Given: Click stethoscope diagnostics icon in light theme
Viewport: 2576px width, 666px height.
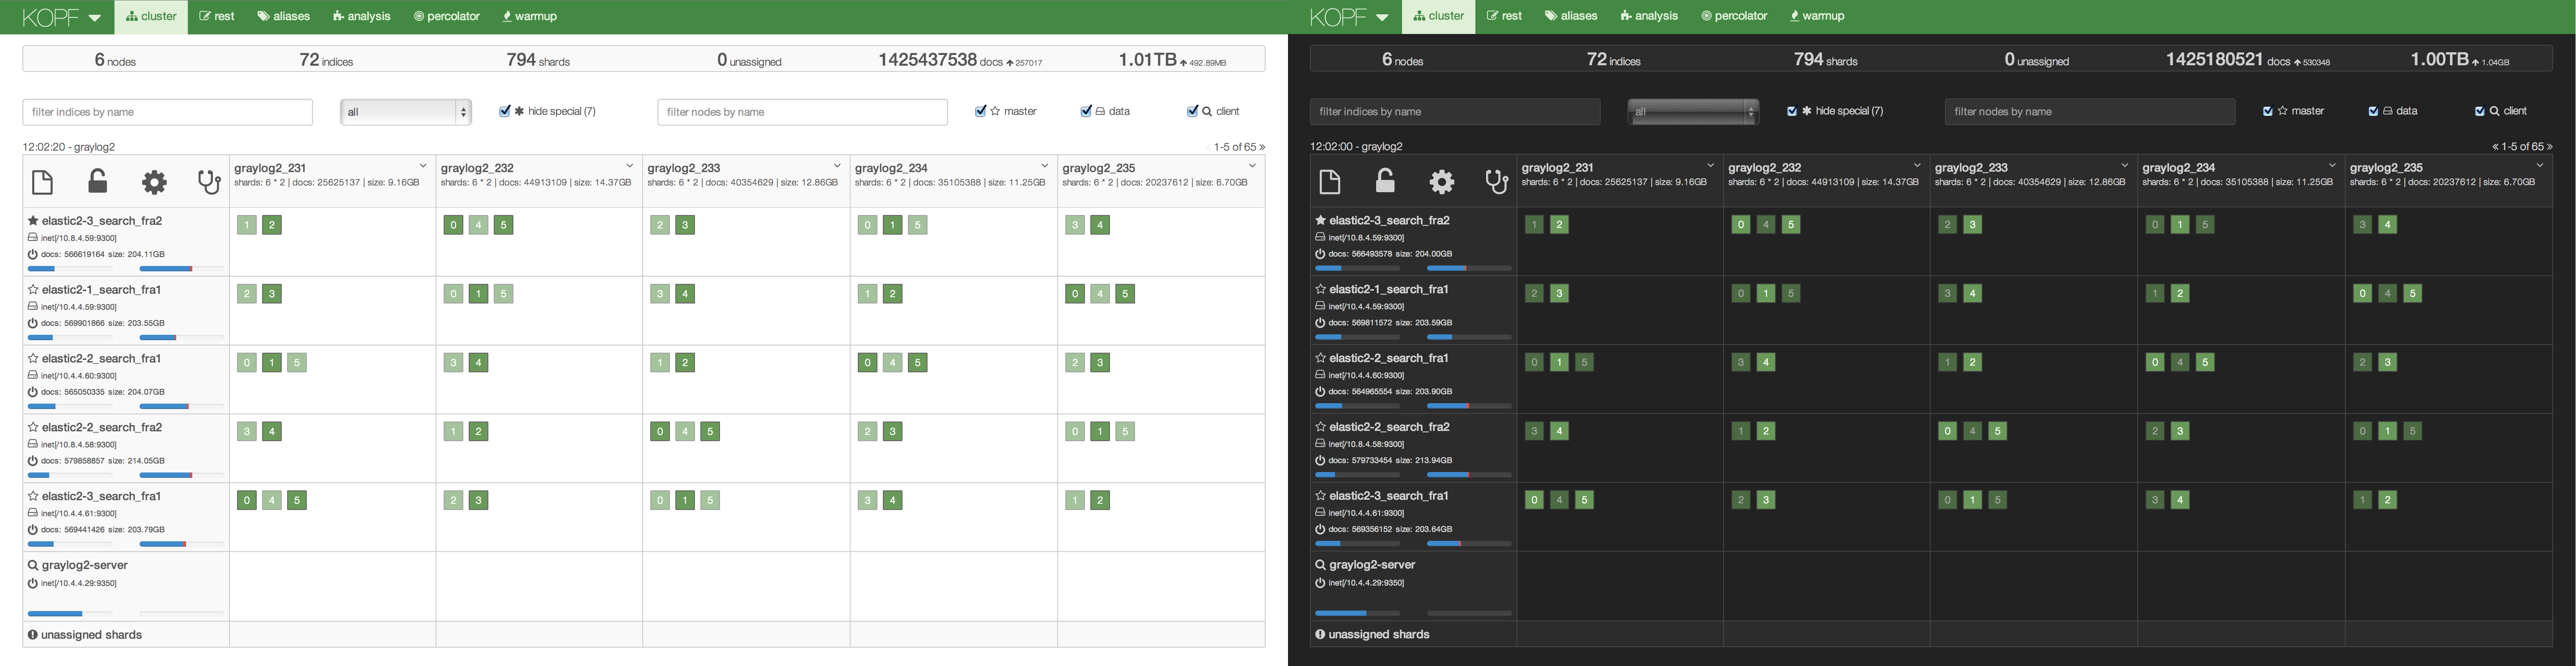Looking at the screenshot, I should pyautogui.click(x=208, y=182).
